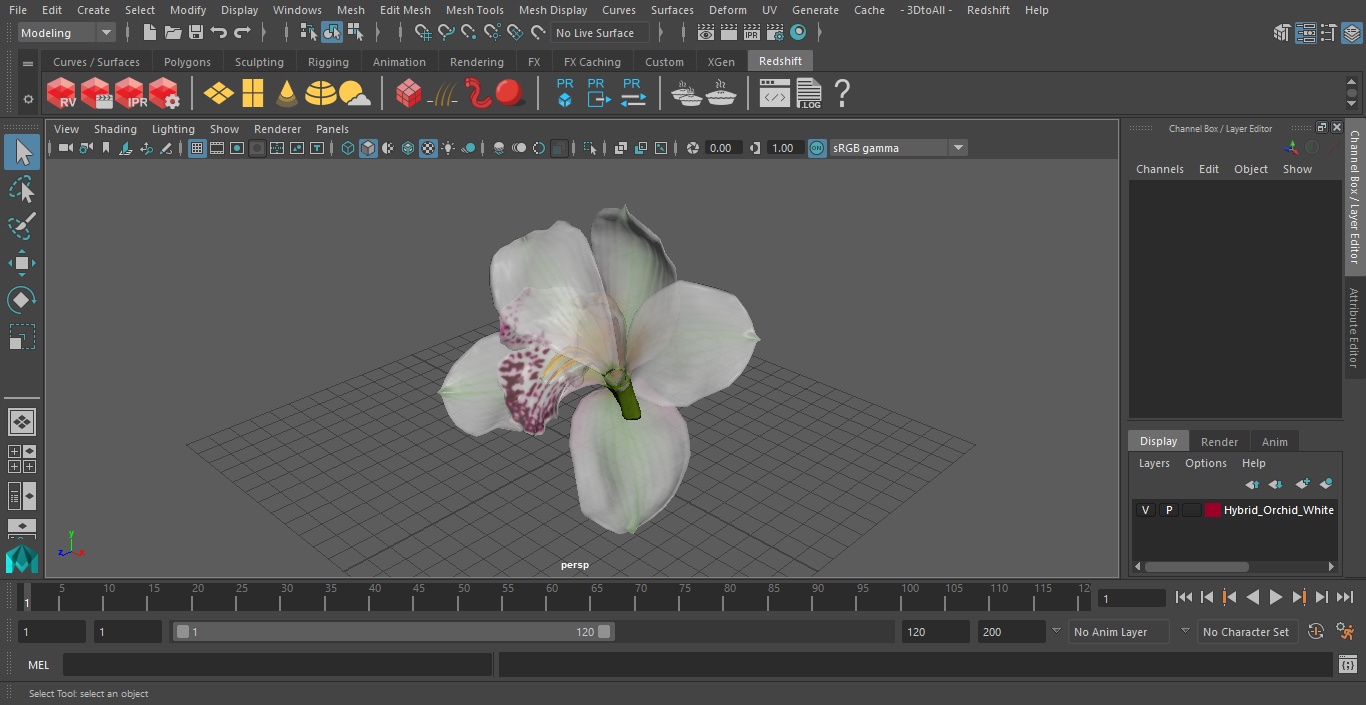The width and height of the screenshot is (1366, 705).
Task: Click the Save Scene icon
Action: coord(195,33)
